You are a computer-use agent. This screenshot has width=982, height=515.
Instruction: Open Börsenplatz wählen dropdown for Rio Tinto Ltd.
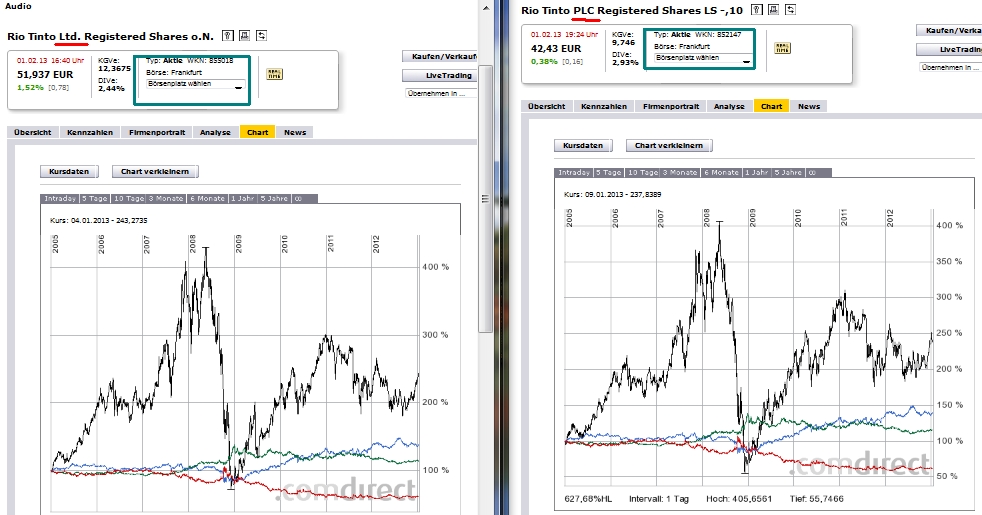pyautogui.click(x=195, y=83)
